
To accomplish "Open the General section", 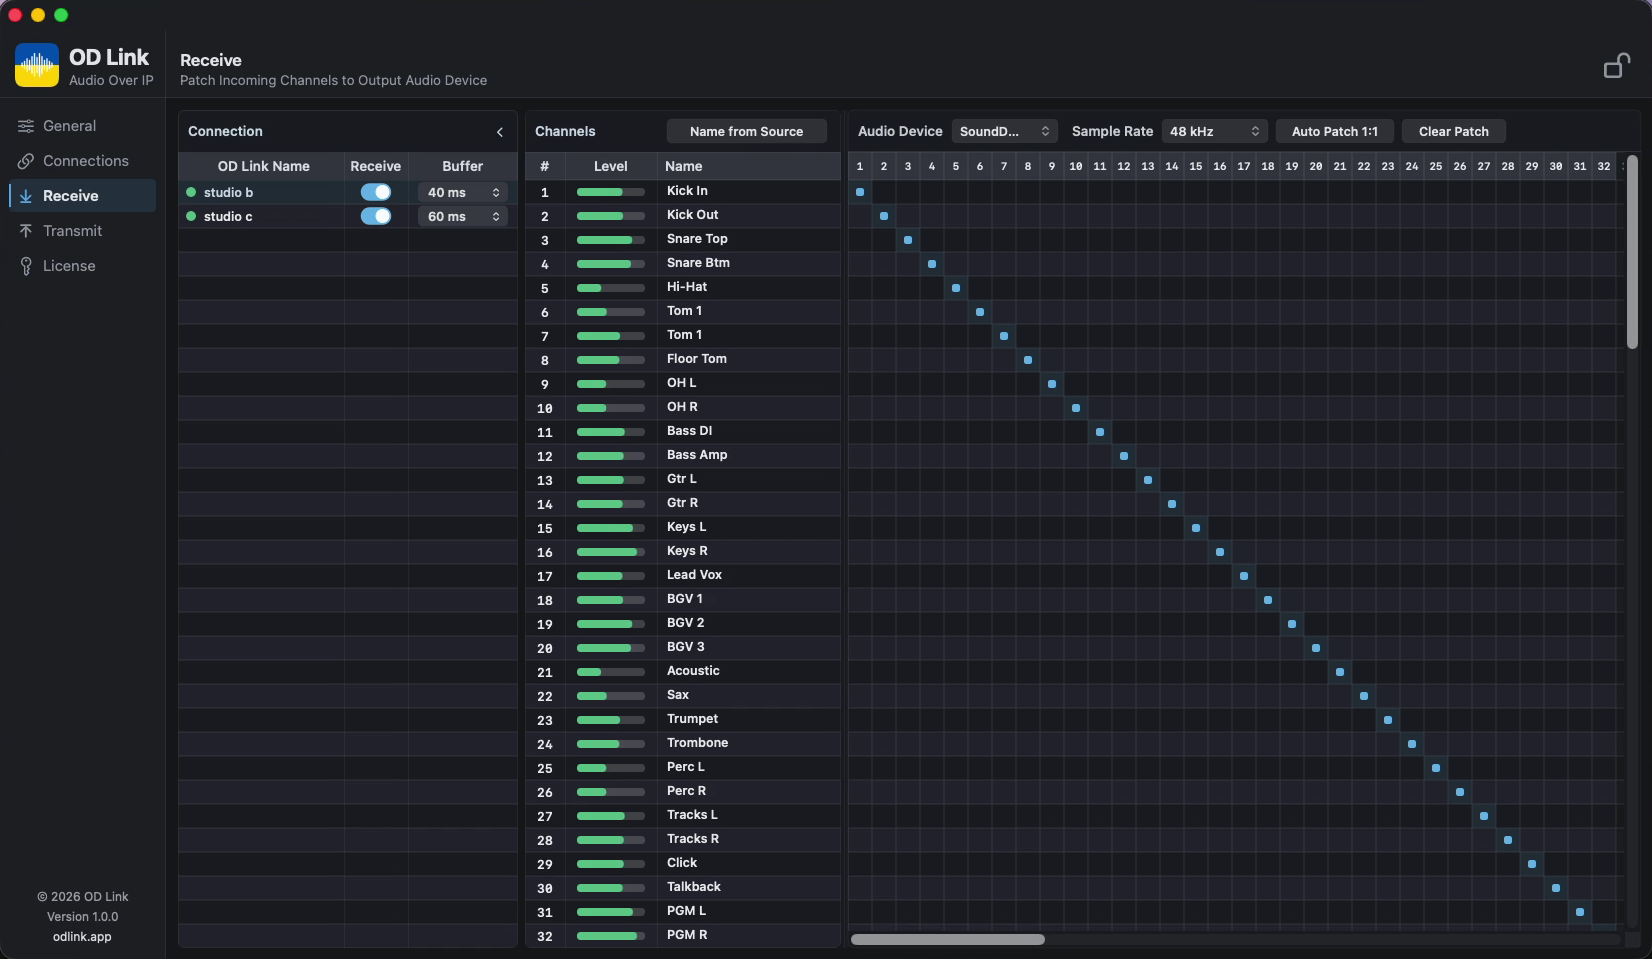I will tap(82, 126).
